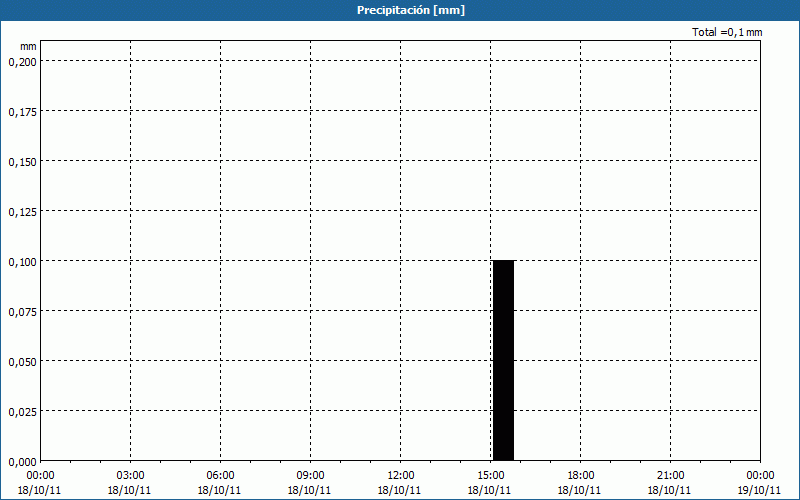Click the 0,125 y-axis value
800x500 pixels.
(x=22, y=211)
